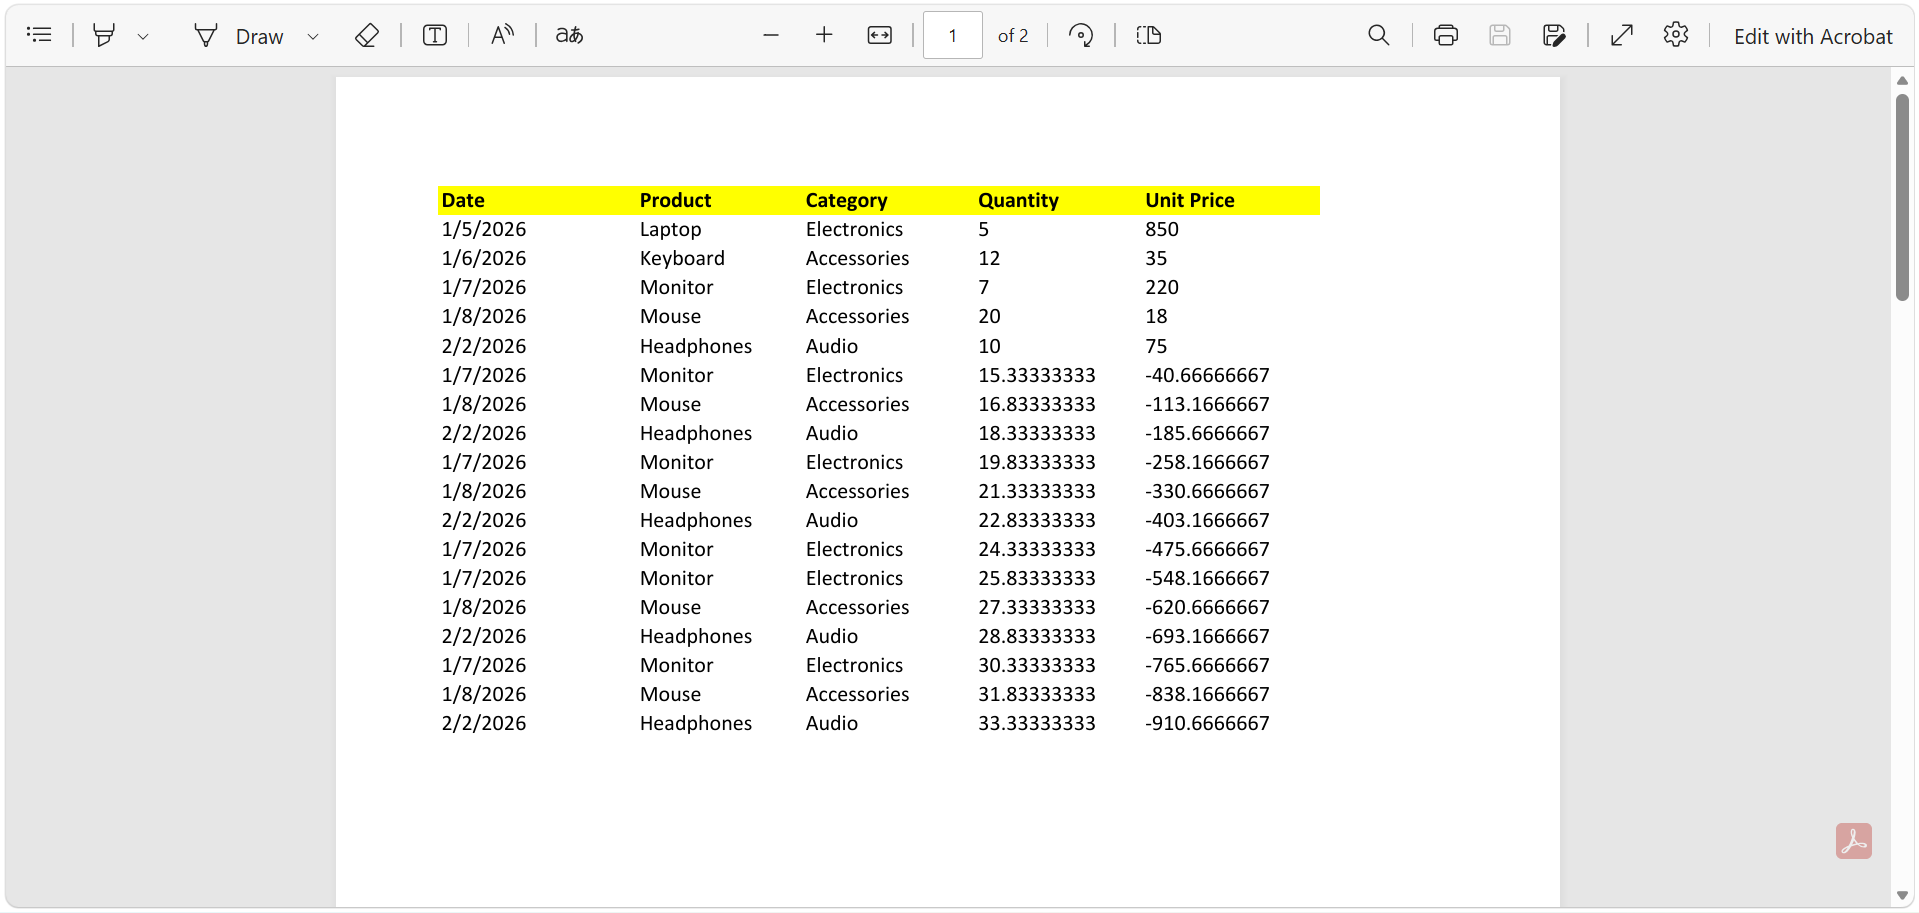Toggle Fit to width view
Screen dimensions: 1919x913
click(879, 35)
